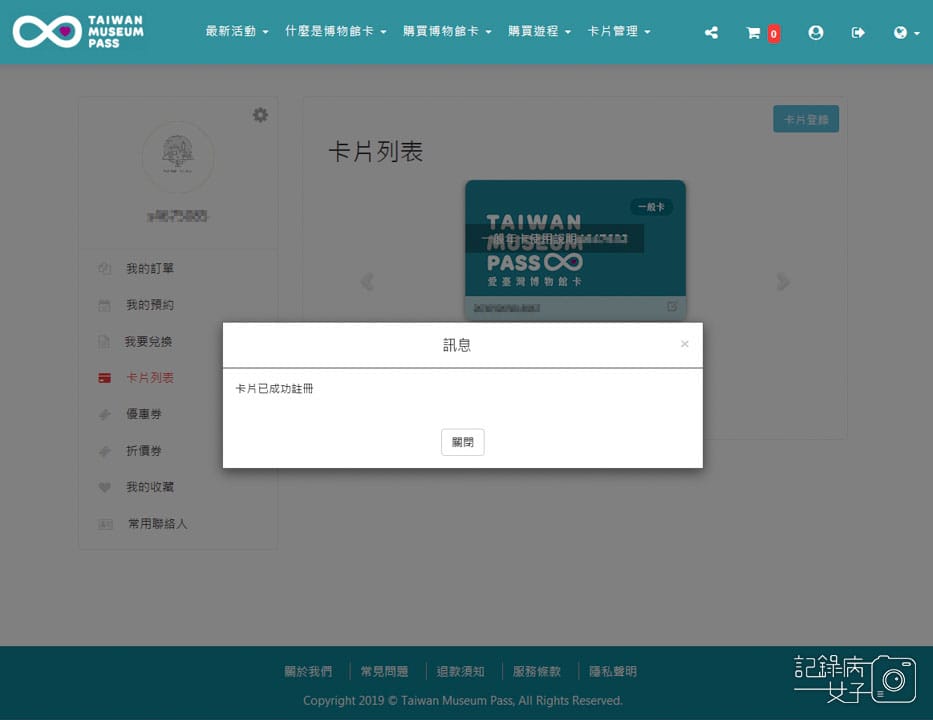Image resolution: width=933 pixels, height=720 pixels.
Task: Click the share icon in the header
Action: 711,32
